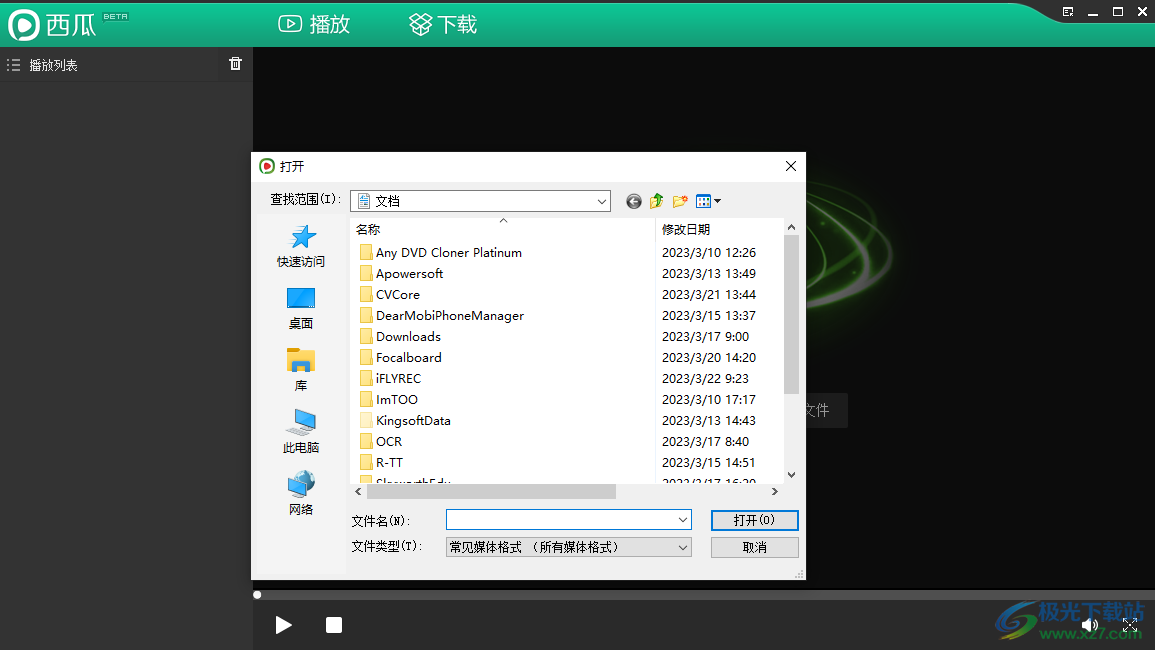Create a new folder
Image resolution: width=1155 pixels, height=650 pixels.
click(680, 200)
